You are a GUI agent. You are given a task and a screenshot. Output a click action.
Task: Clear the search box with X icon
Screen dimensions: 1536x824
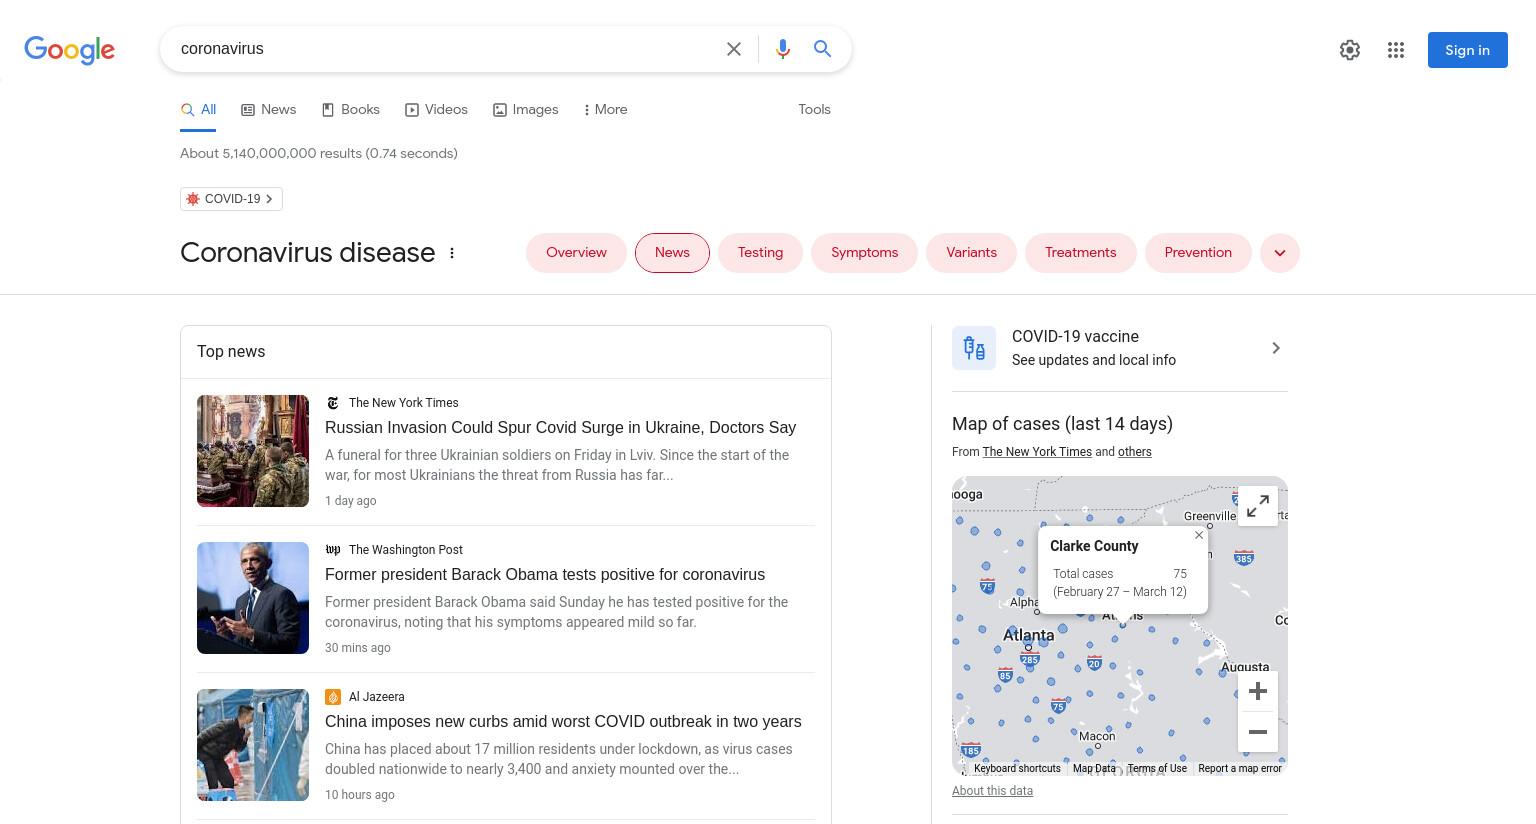click(x=734, y=49)
